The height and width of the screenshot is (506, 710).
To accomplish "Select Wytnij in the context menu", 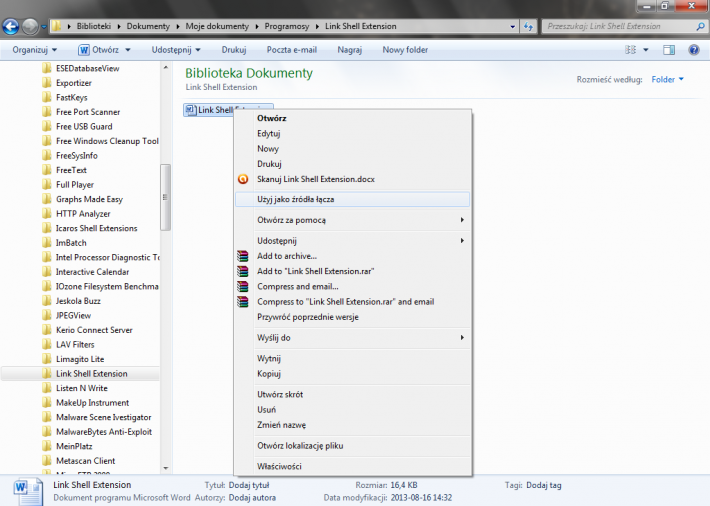I will (x=352, y=358).
